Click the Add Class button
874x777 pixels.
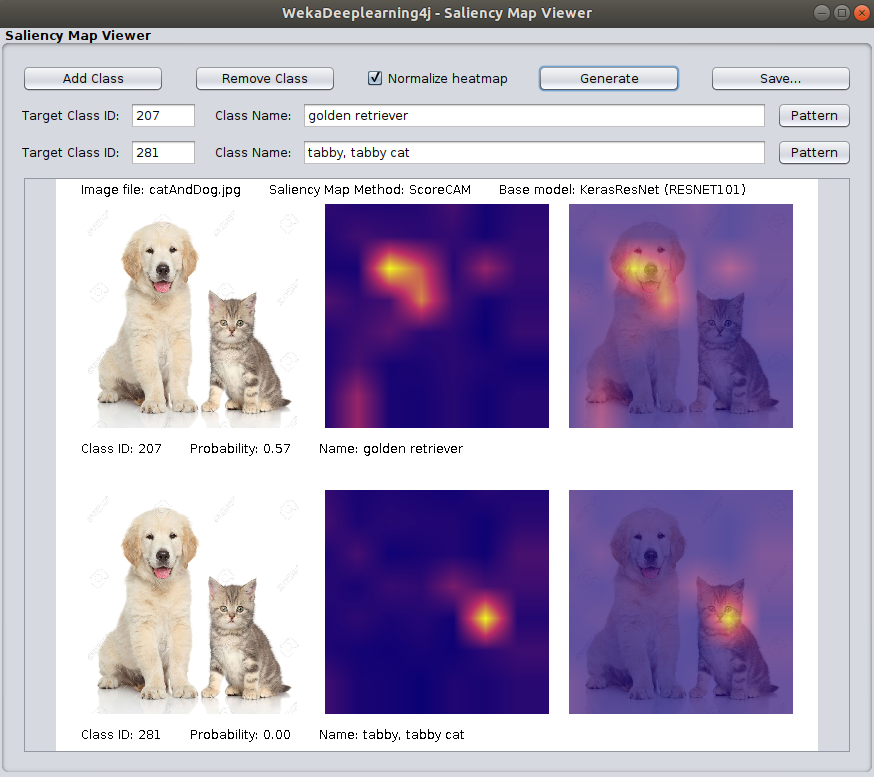93,79
